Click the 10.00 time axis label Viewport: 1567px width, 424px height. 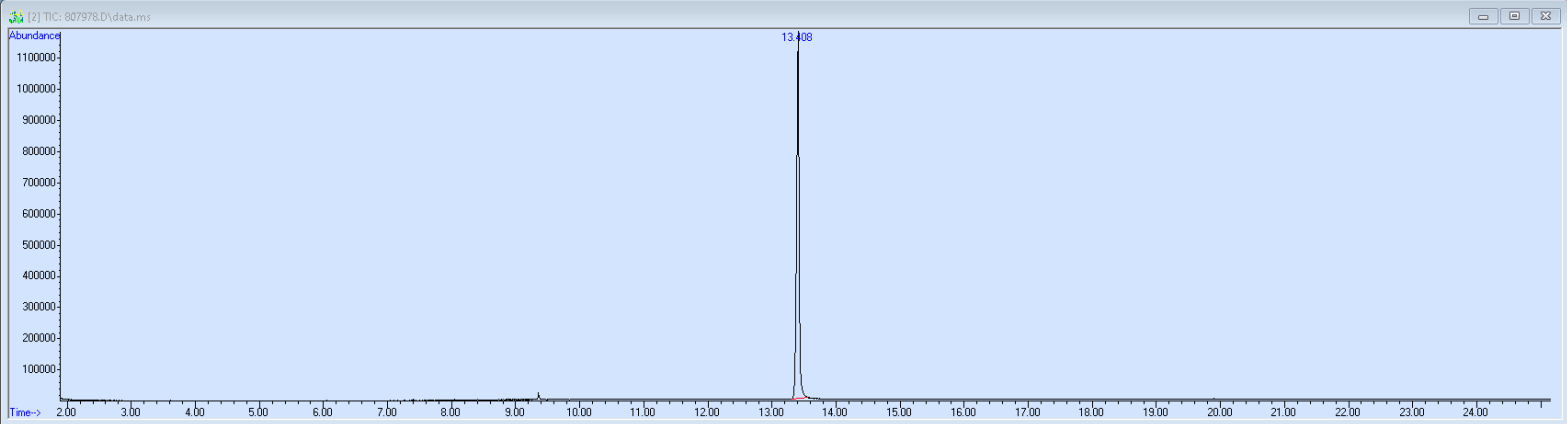[x=578, y=411]
